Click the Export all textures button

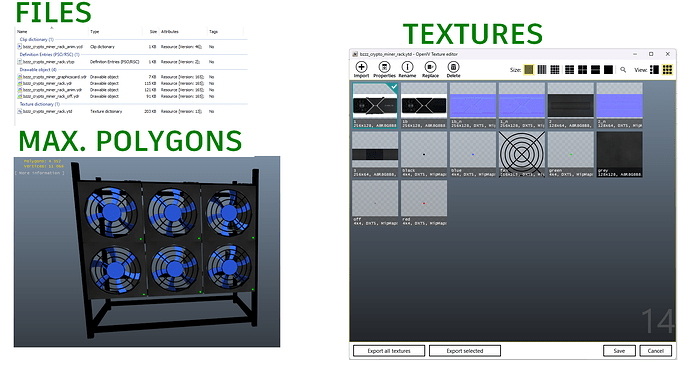pos(389,351)
